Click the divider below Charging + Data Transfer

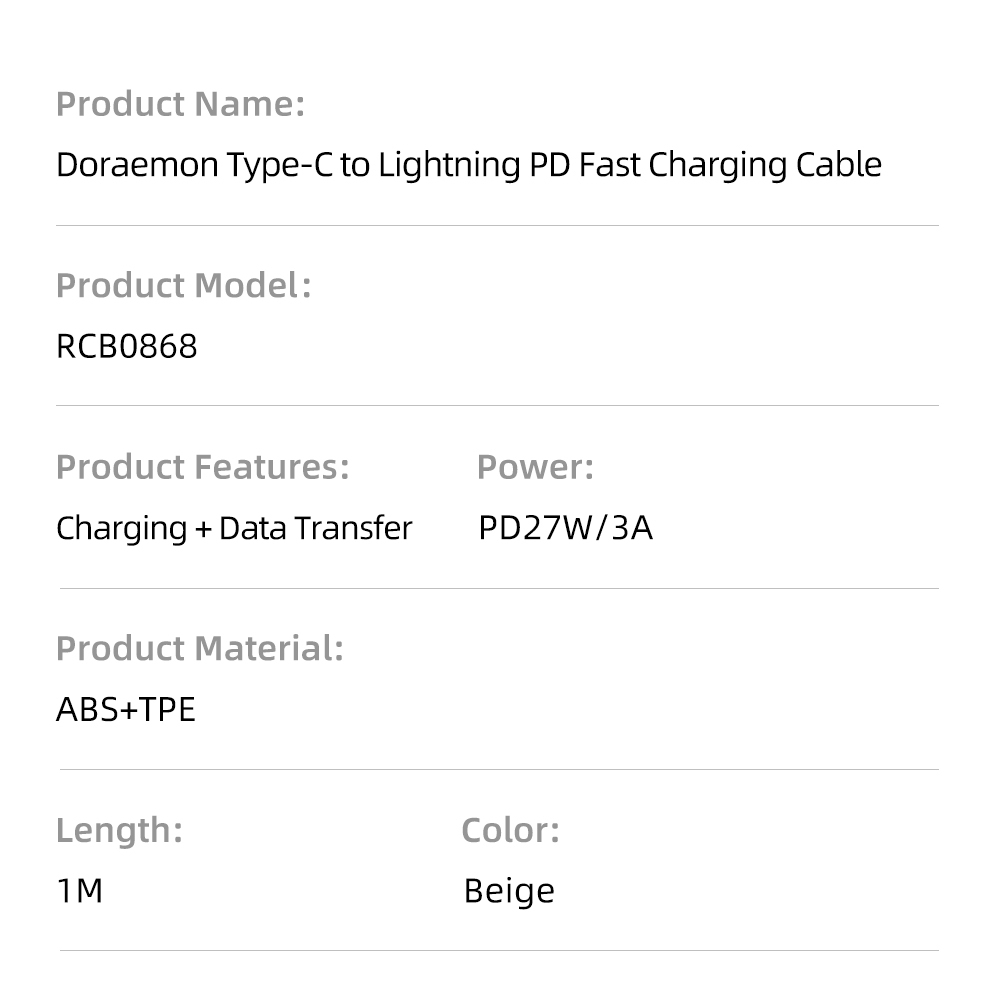tap(497, 588)
